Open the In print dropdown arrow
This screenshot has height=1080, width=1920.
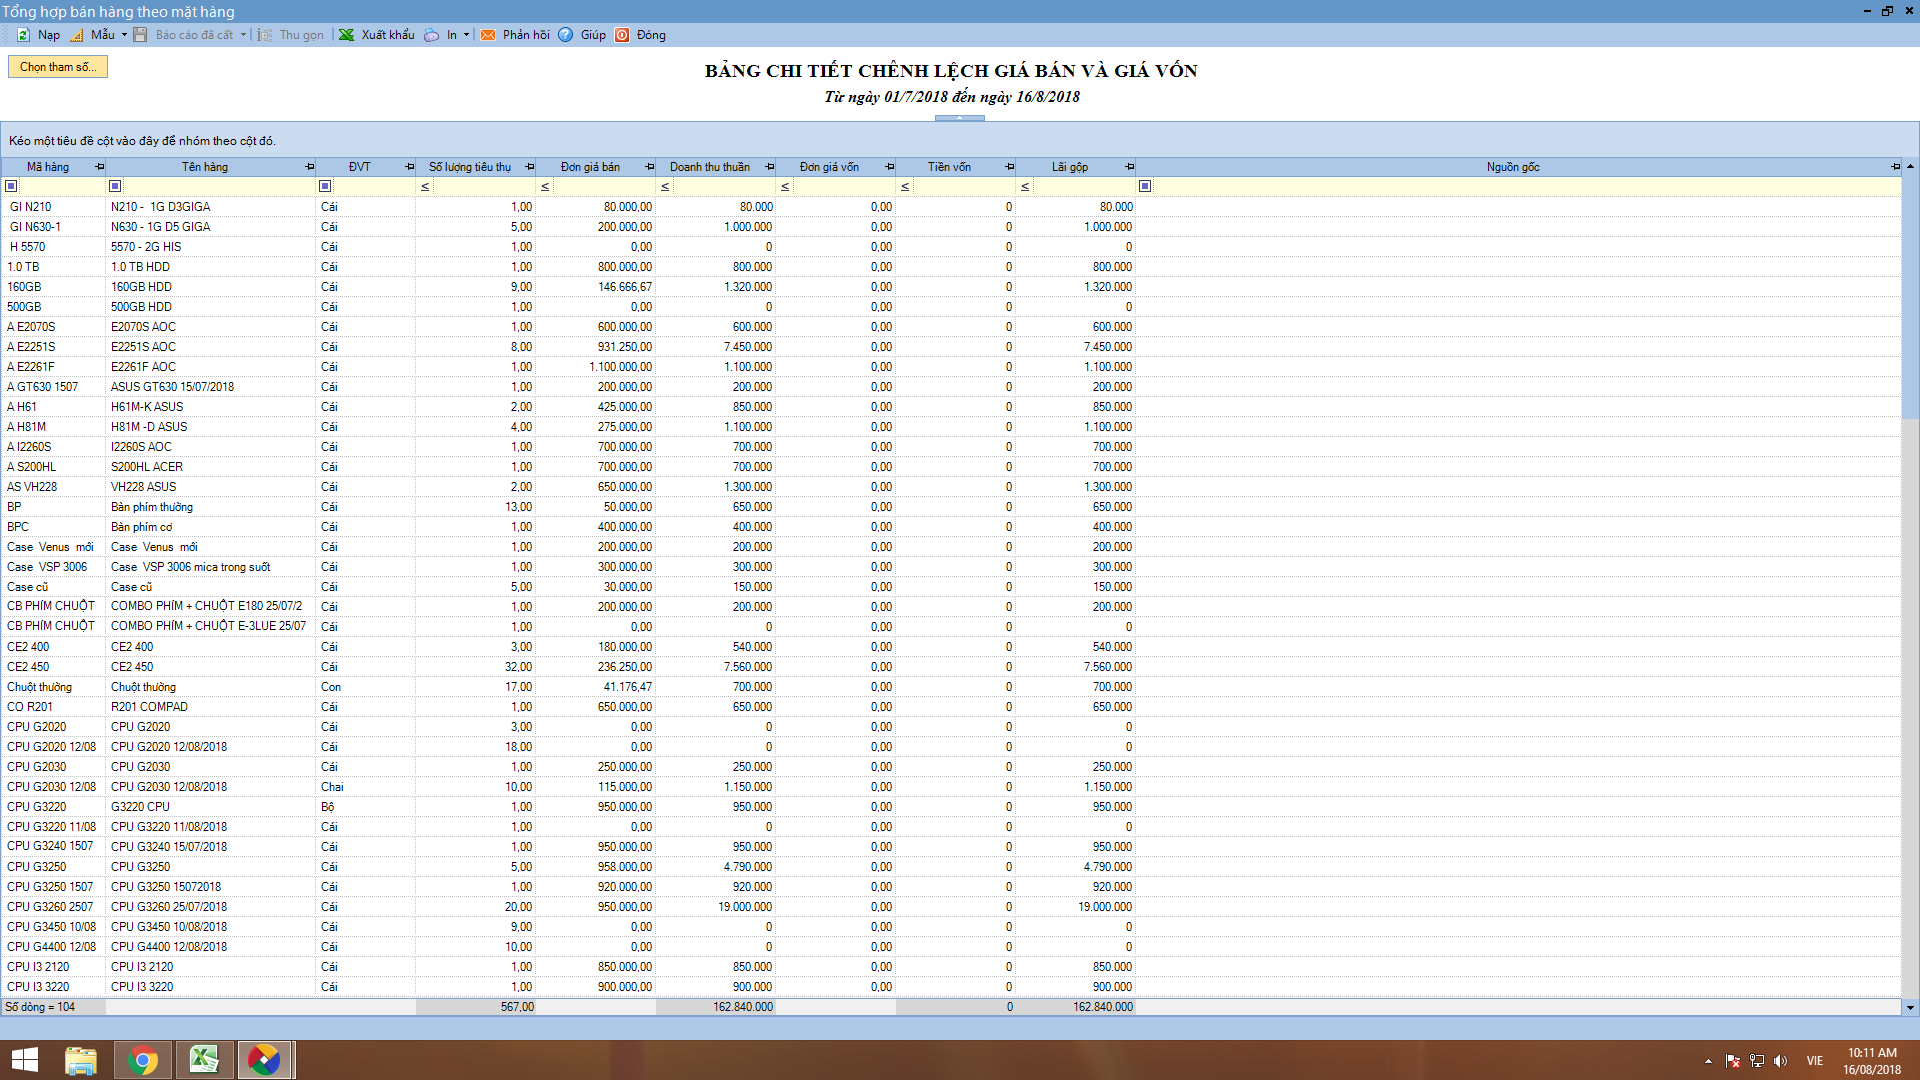[466, 35]
